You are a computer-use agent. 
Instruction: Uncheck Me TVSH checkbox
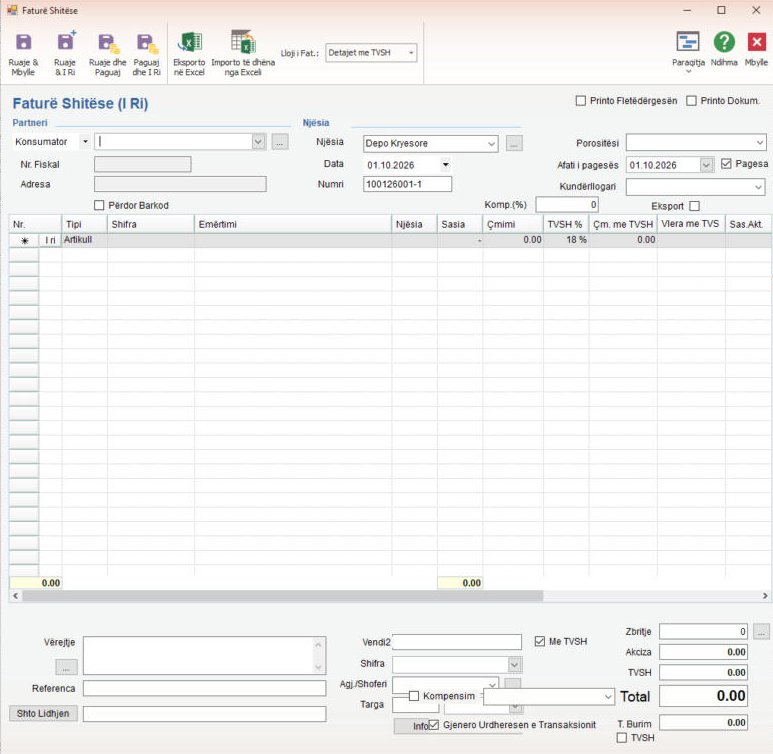tap(539, 641)
